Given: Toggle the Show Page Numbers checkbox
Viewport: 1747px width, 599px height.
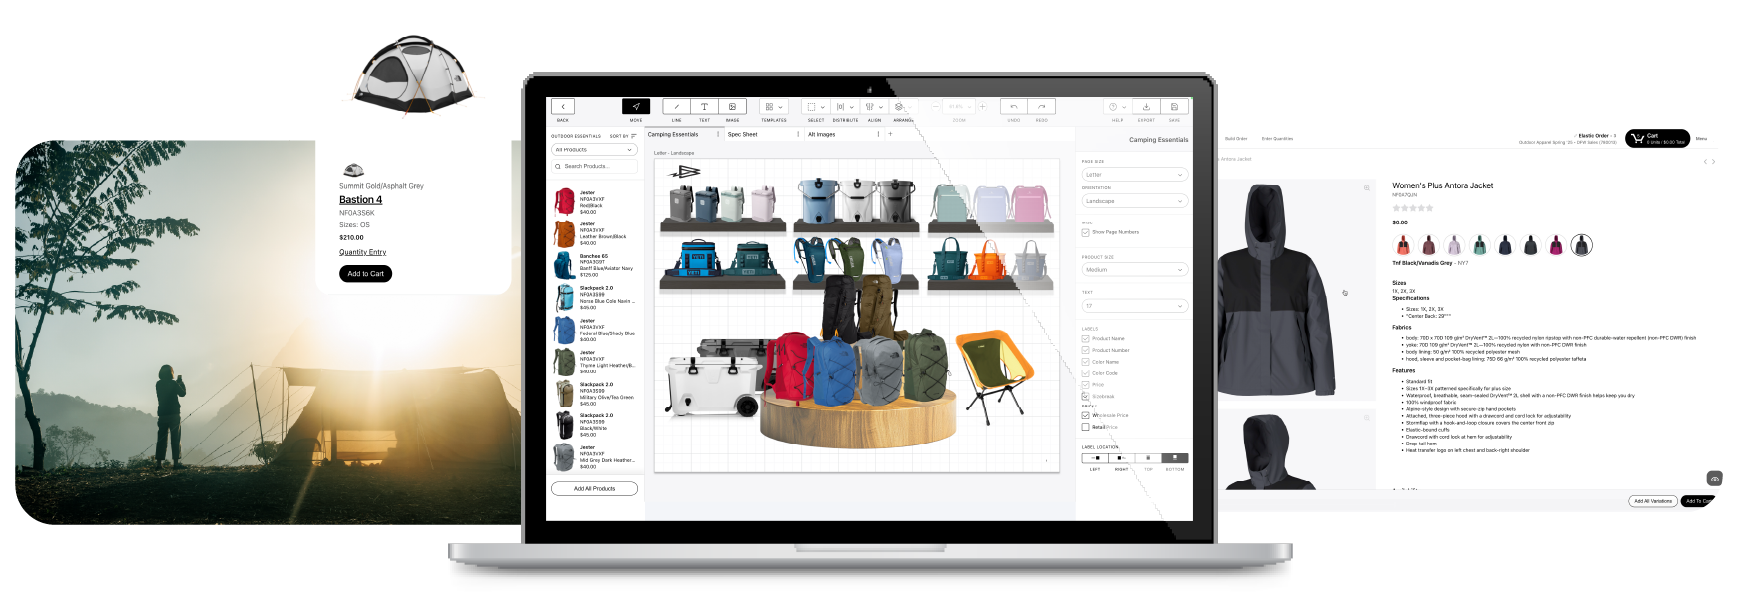Looking at the screenshot, I should coord(1086,232).
